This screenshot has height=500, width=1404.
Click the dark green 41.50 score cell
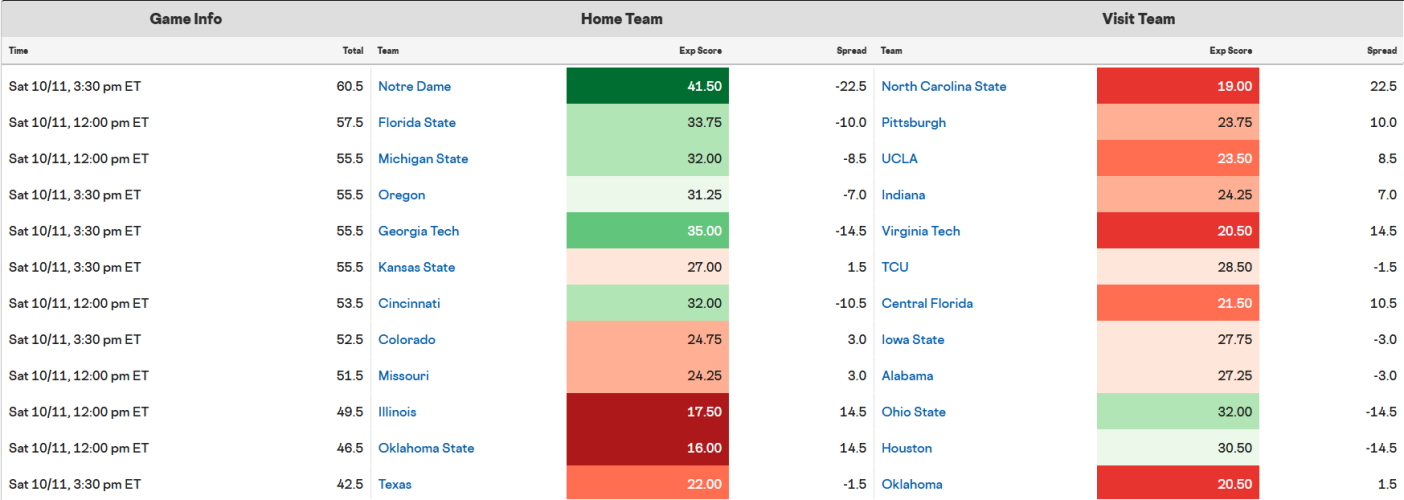pos(648,86)
